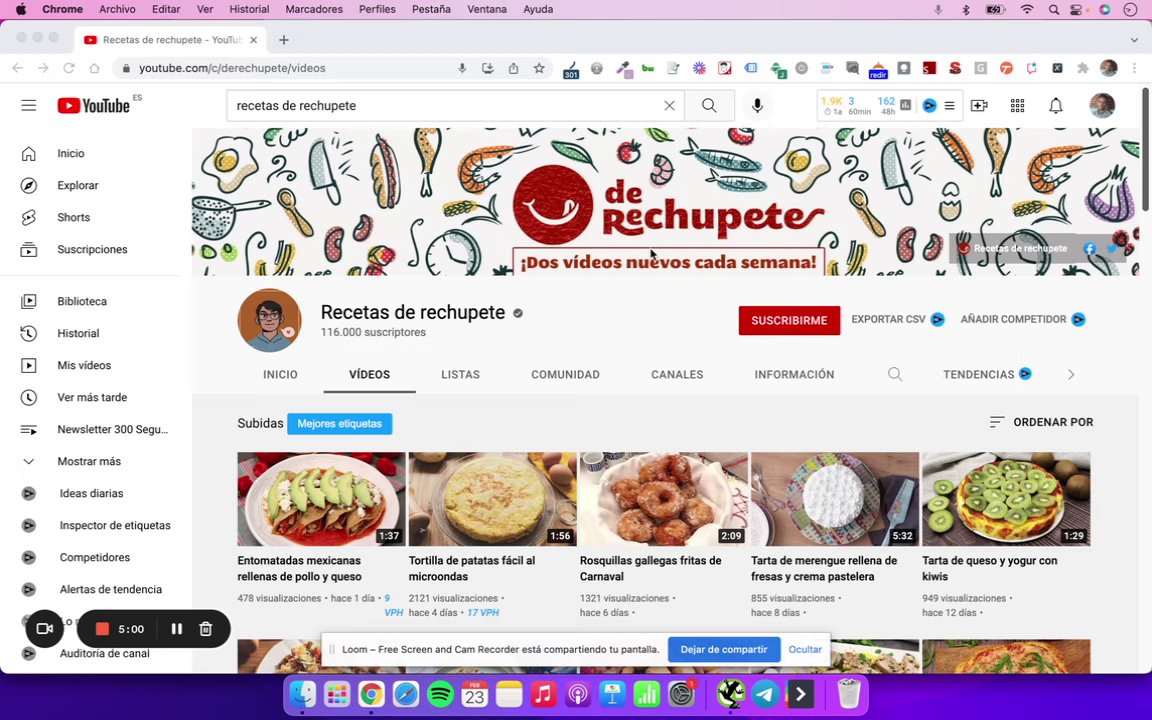Viewport: 1152px width, 720px height.
Task: Click the SUSCRIBIRME button
Action: (789, 320)
